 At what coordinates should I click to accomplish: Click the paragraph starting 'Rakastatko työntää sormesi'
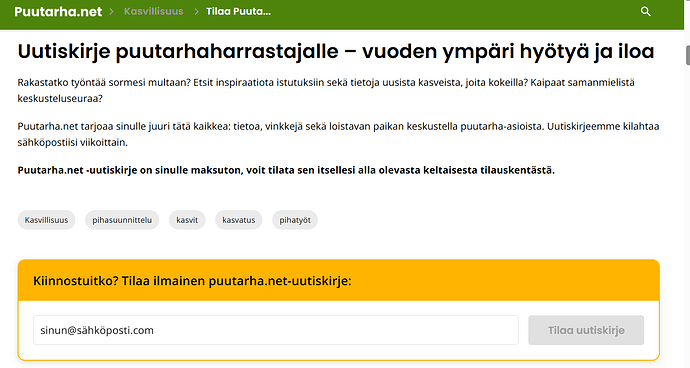pyautogui.click(x=326, y=90)
